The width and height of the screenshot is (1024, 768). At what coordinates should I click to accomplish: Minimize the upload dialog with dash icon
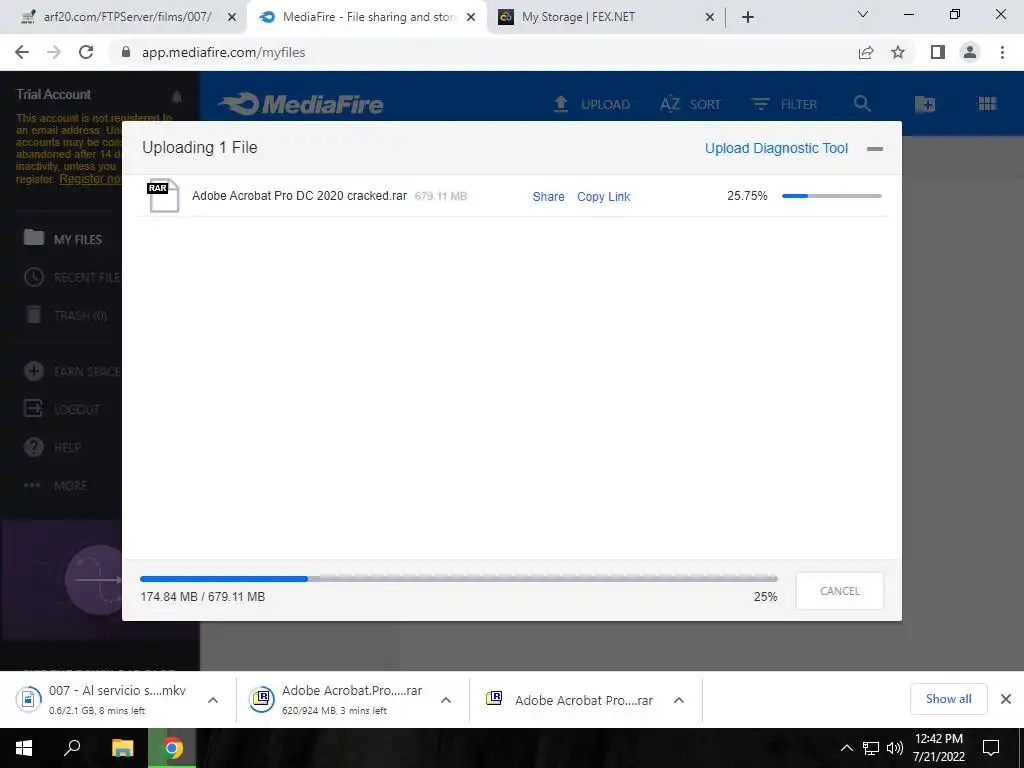click(874, 149)
